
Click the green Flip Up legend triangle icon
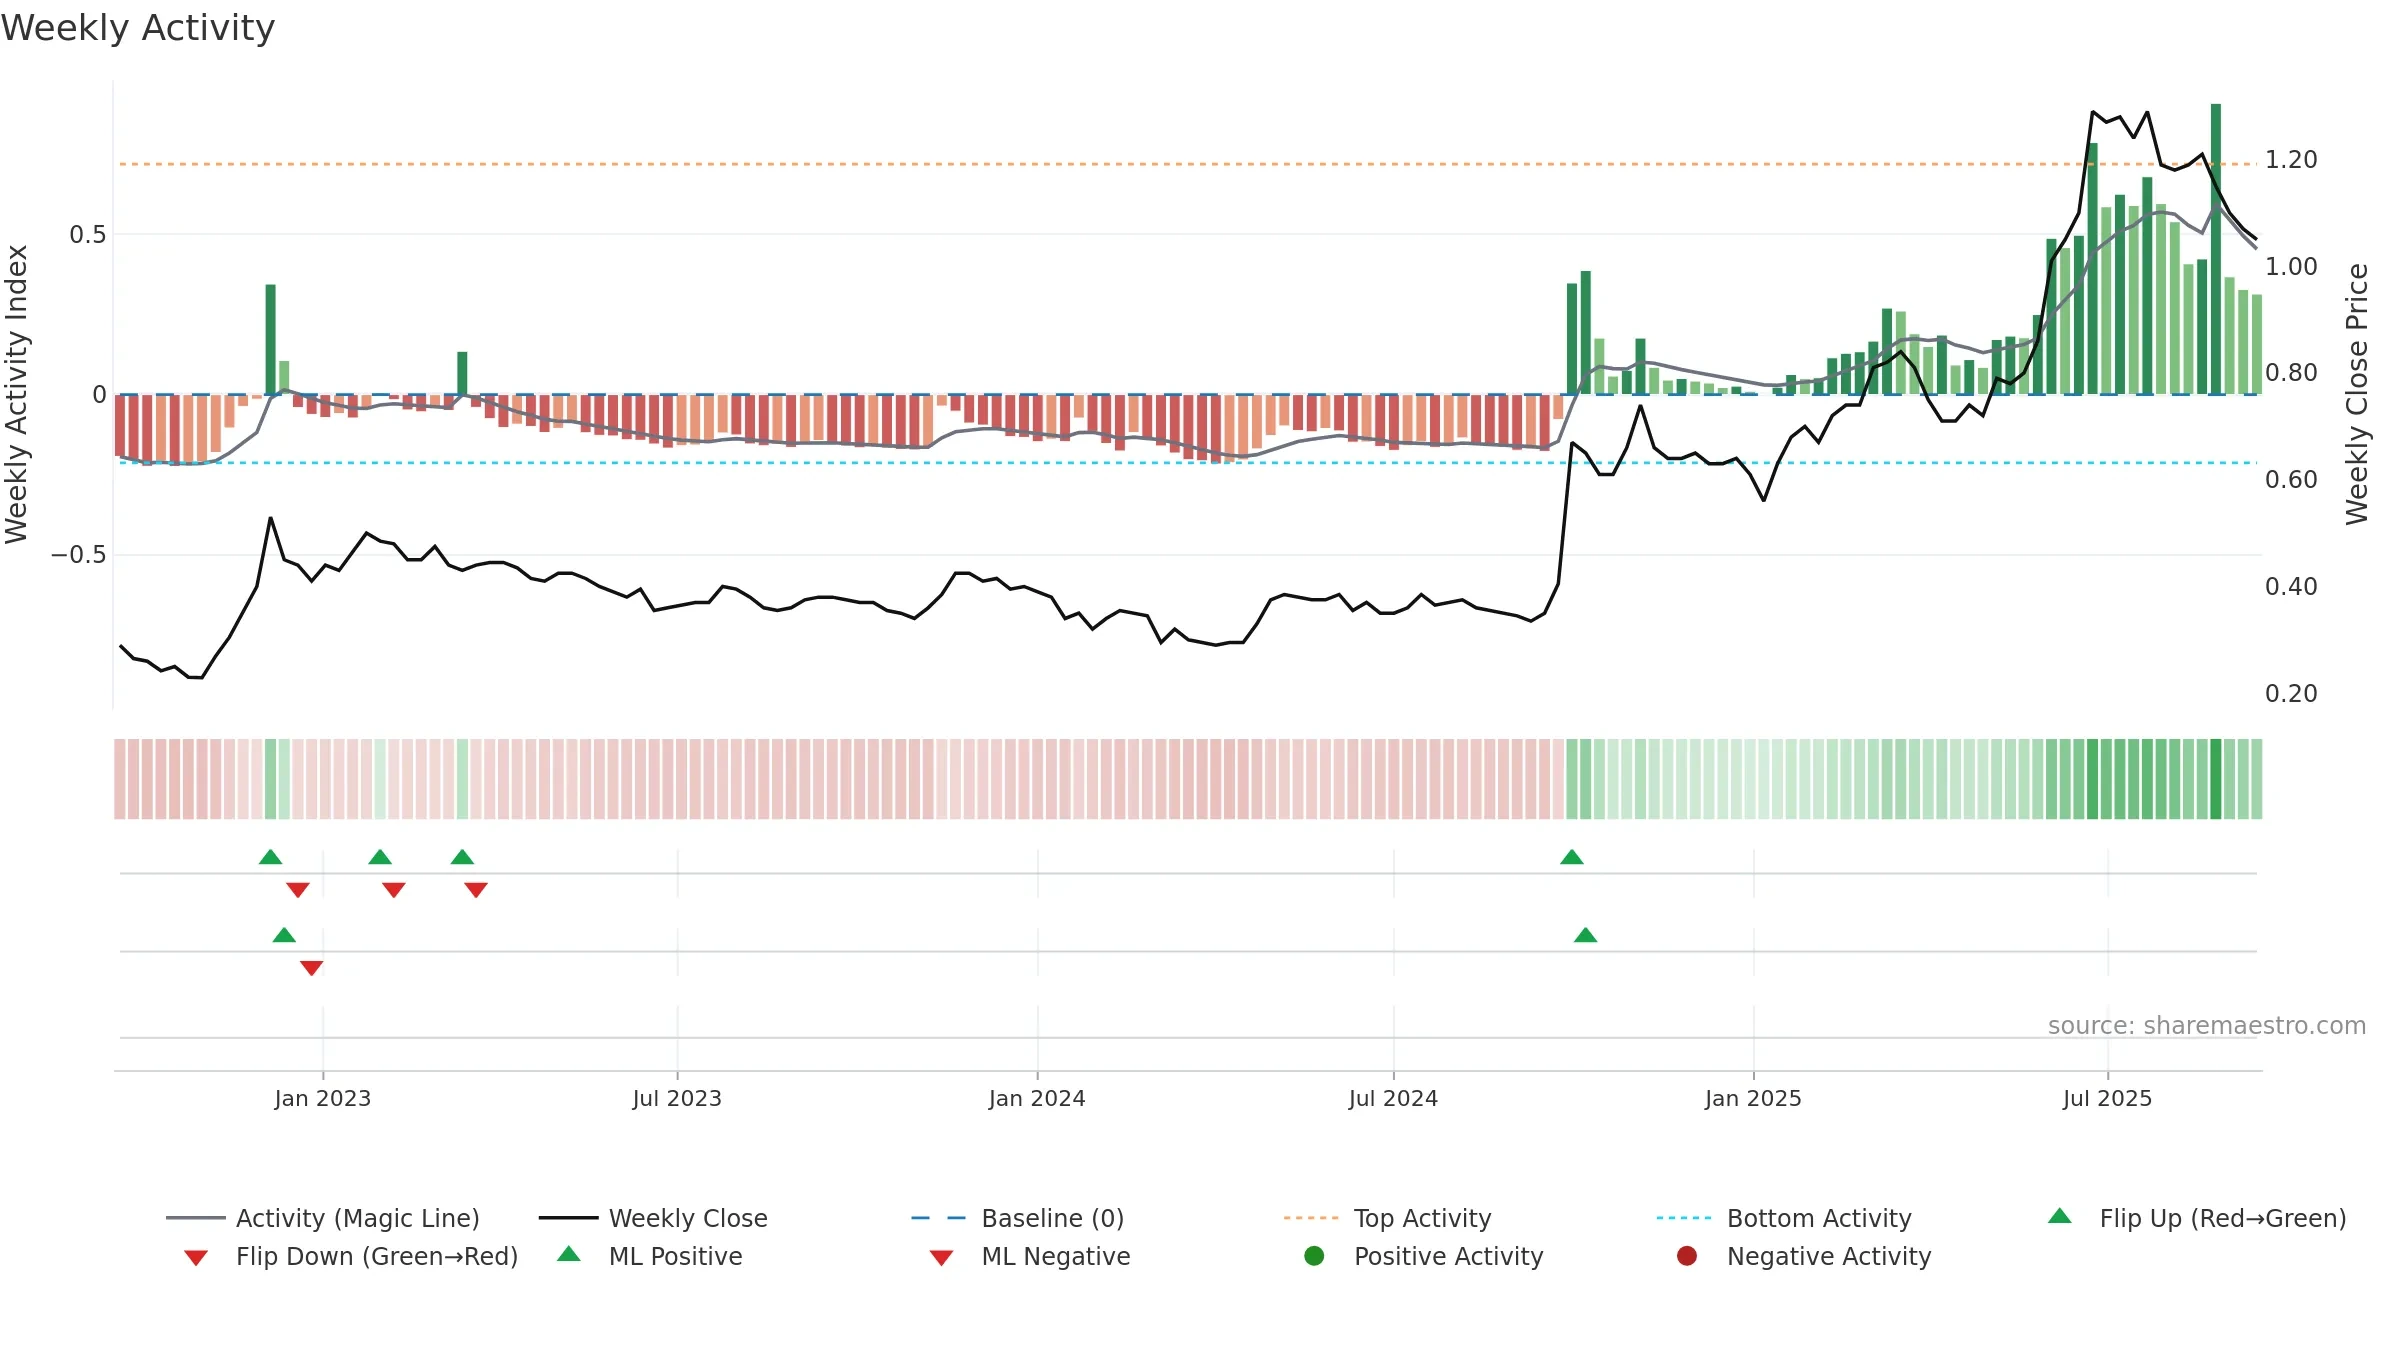click(x=2060, y=1216)
